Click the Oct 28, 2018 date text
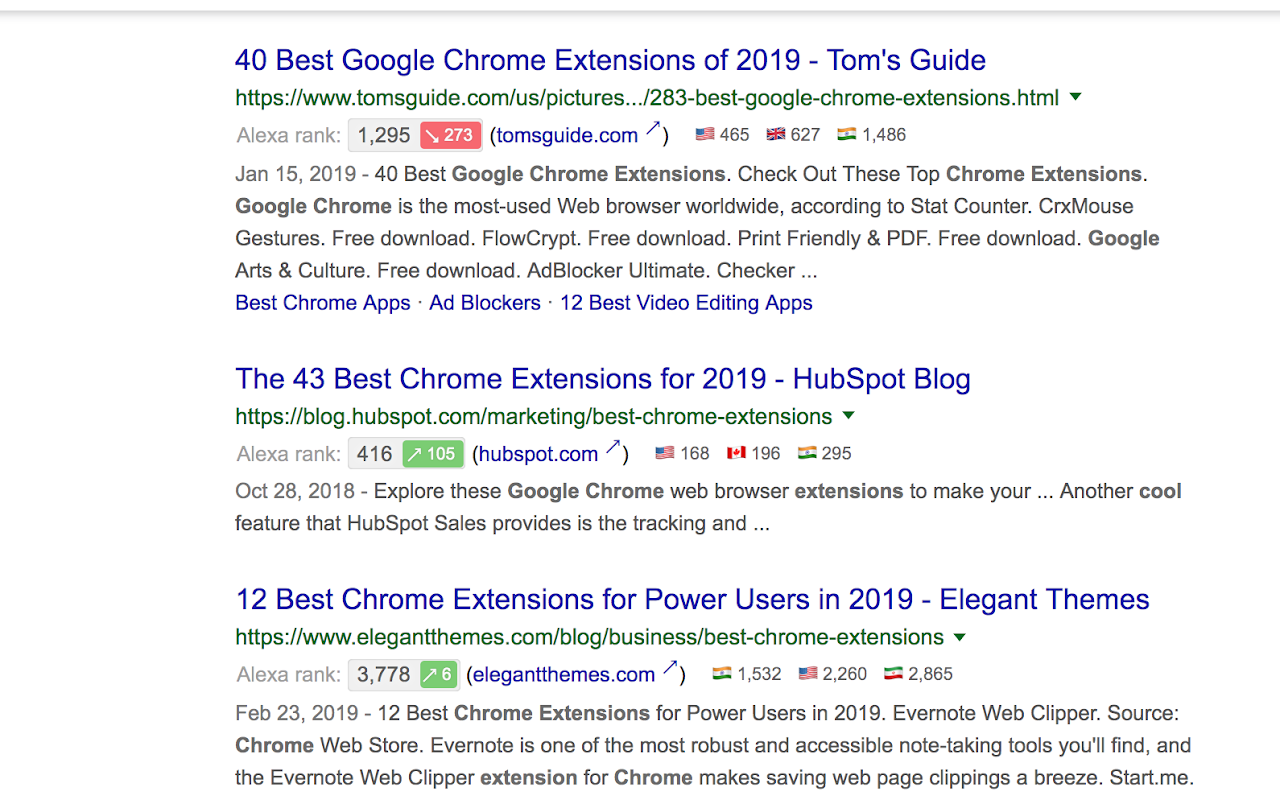Image resolution: width=1280 pixels, height=800 pixels. coord(295,491)
